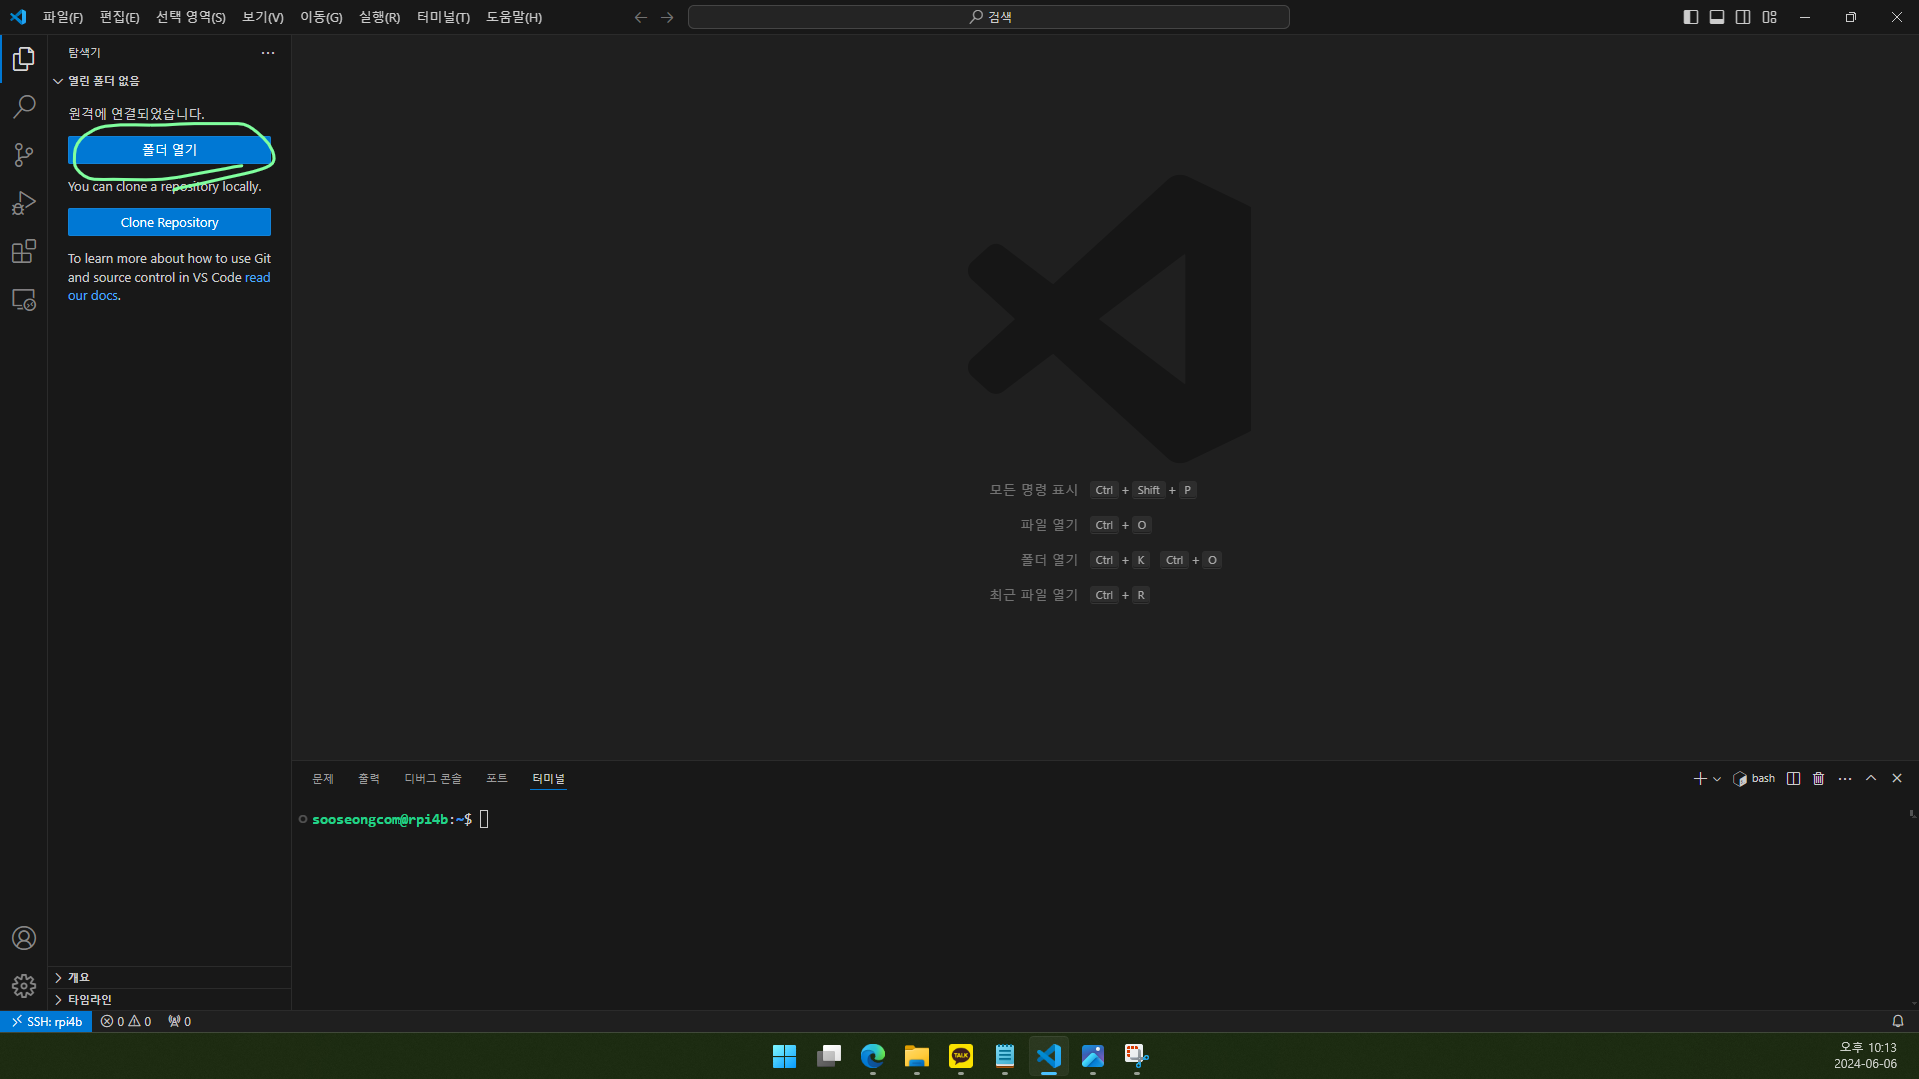Open notifications bell in status bar

(1898, 1021)
